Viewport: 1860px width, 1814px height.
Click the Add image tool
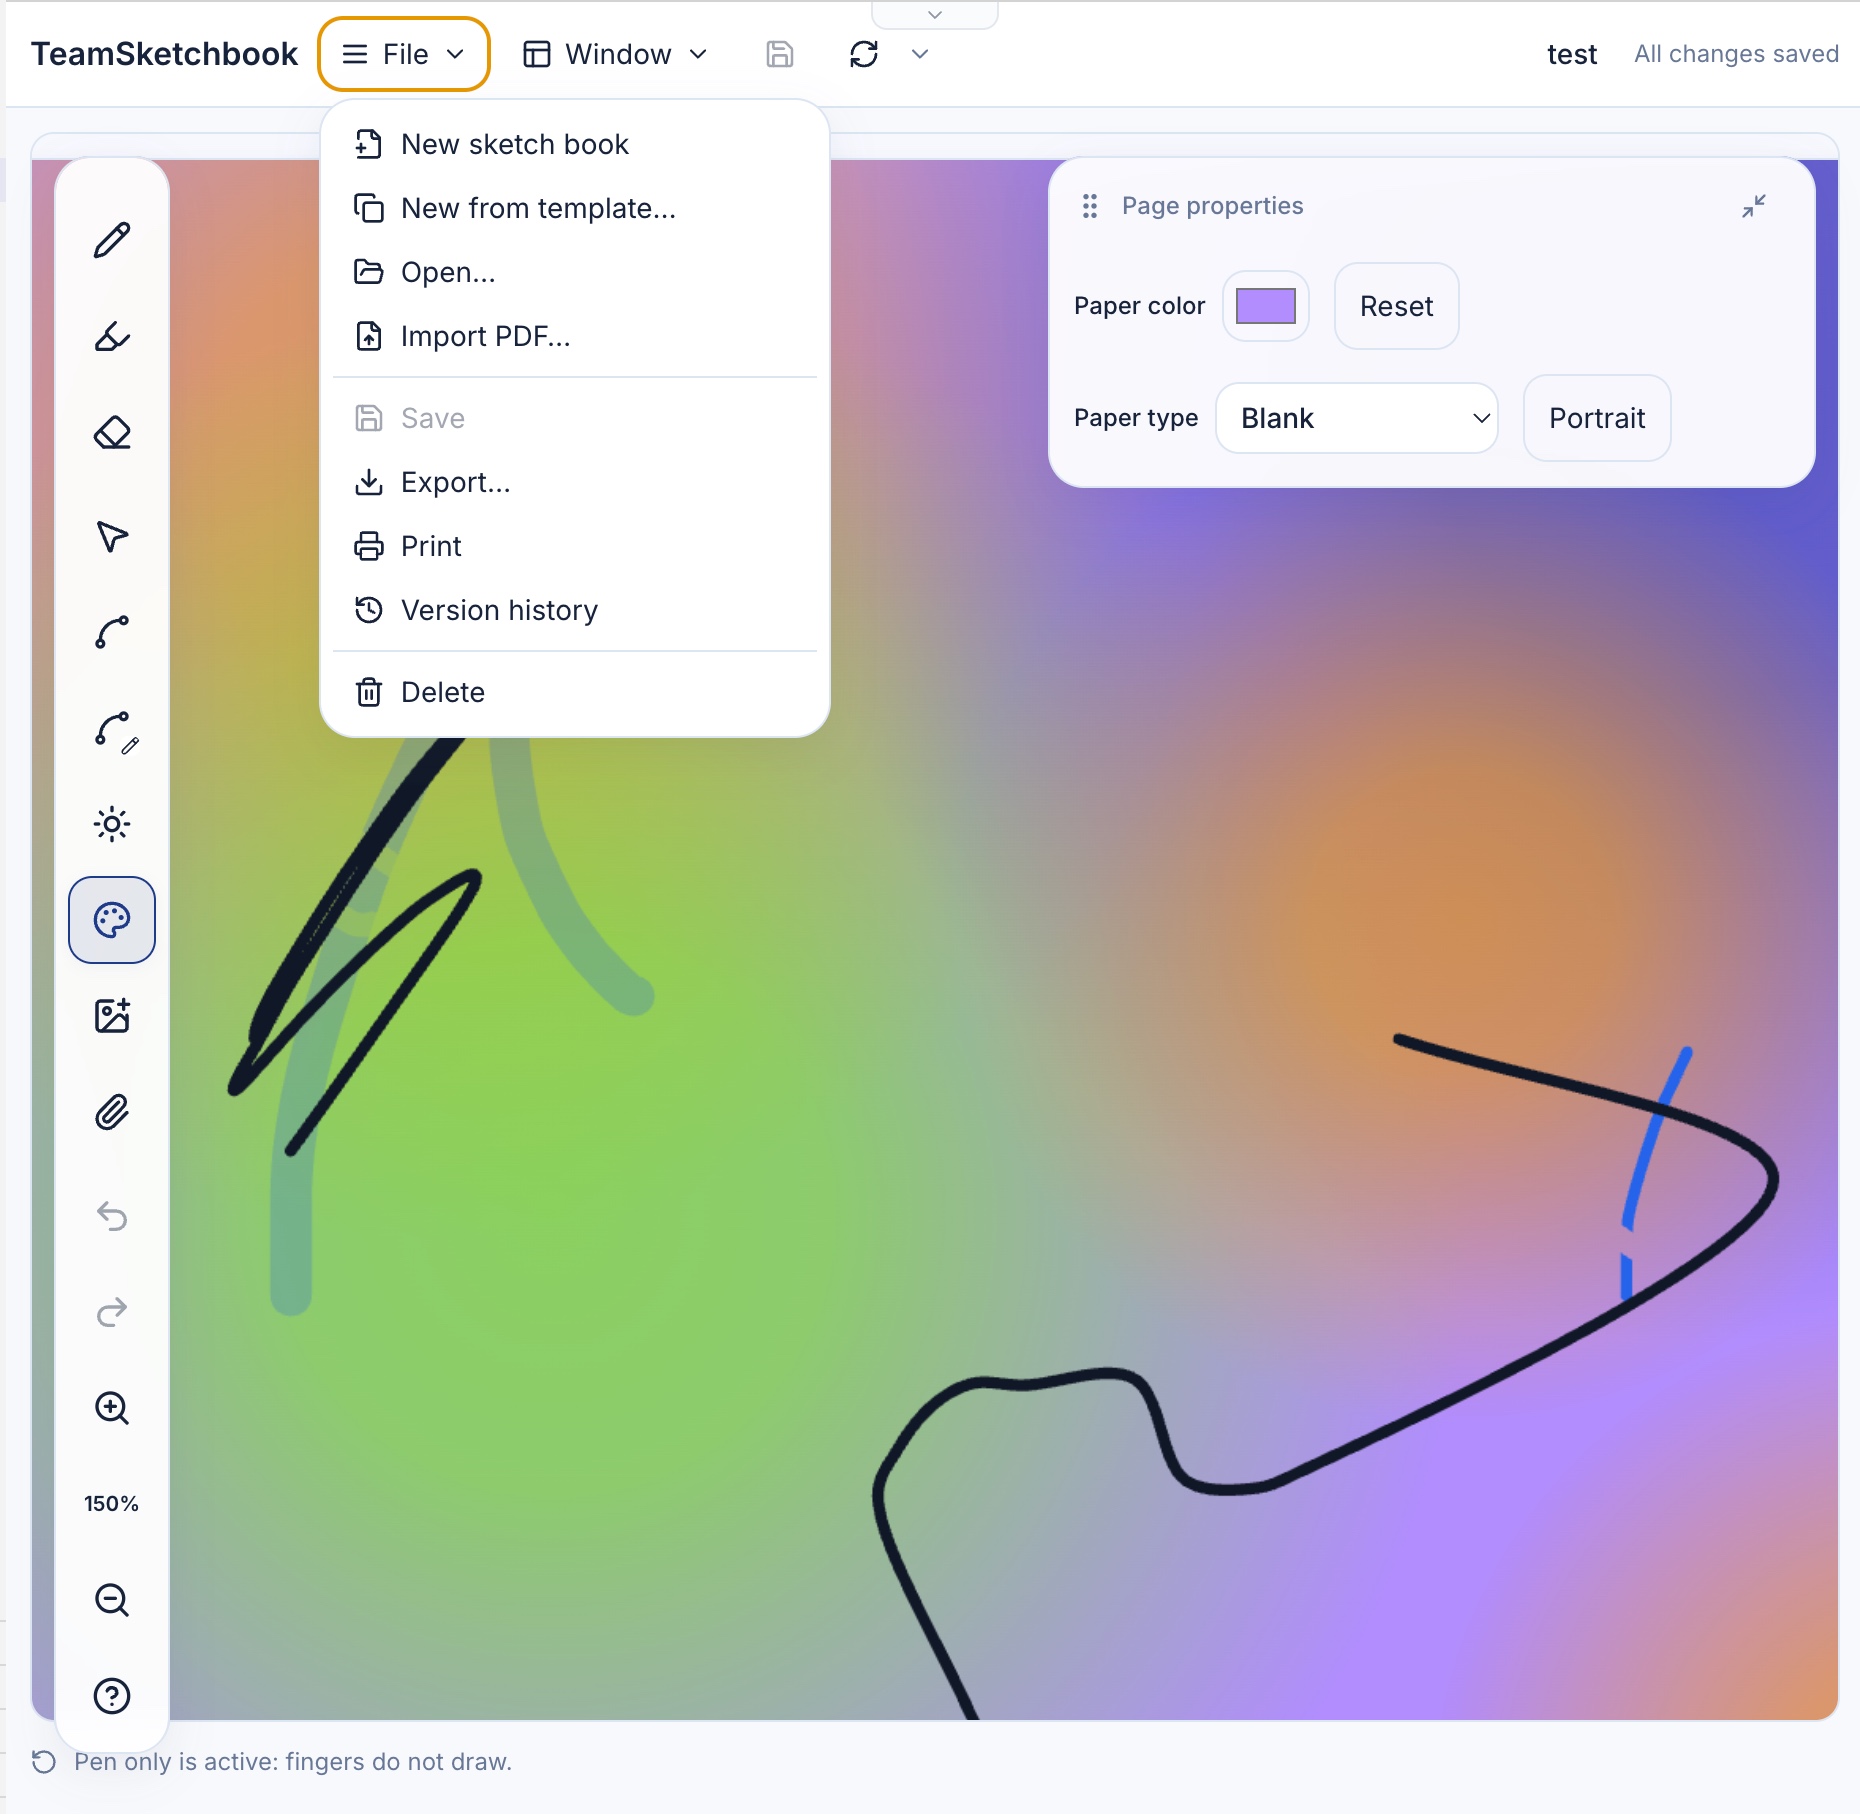[x=112, y=1016]
